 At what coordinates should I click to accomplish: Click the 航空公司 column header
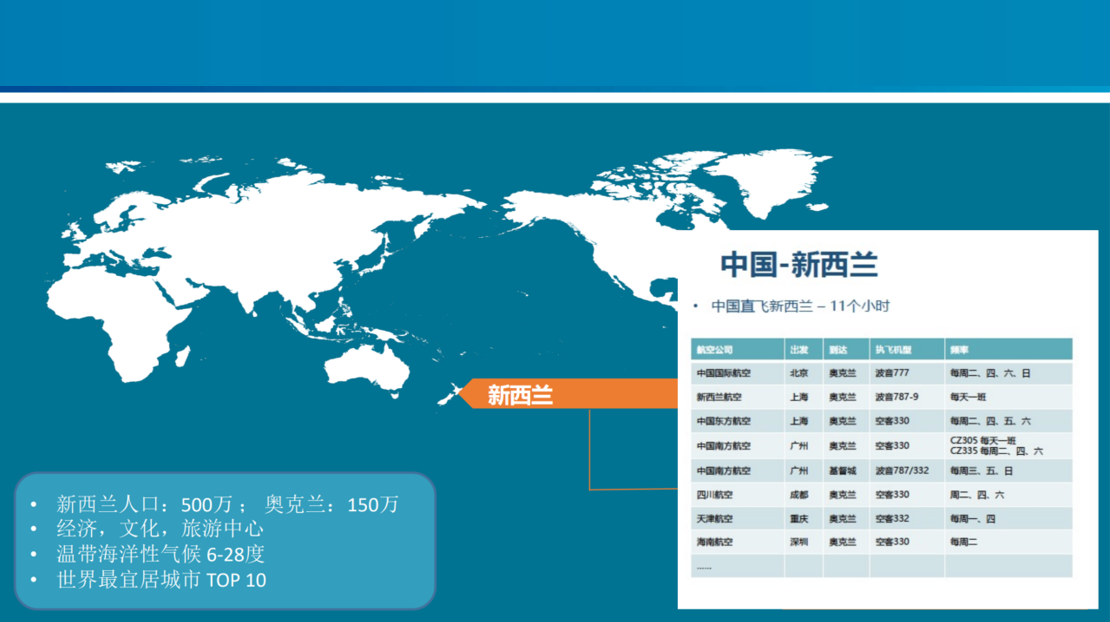[x=715, y=350]
